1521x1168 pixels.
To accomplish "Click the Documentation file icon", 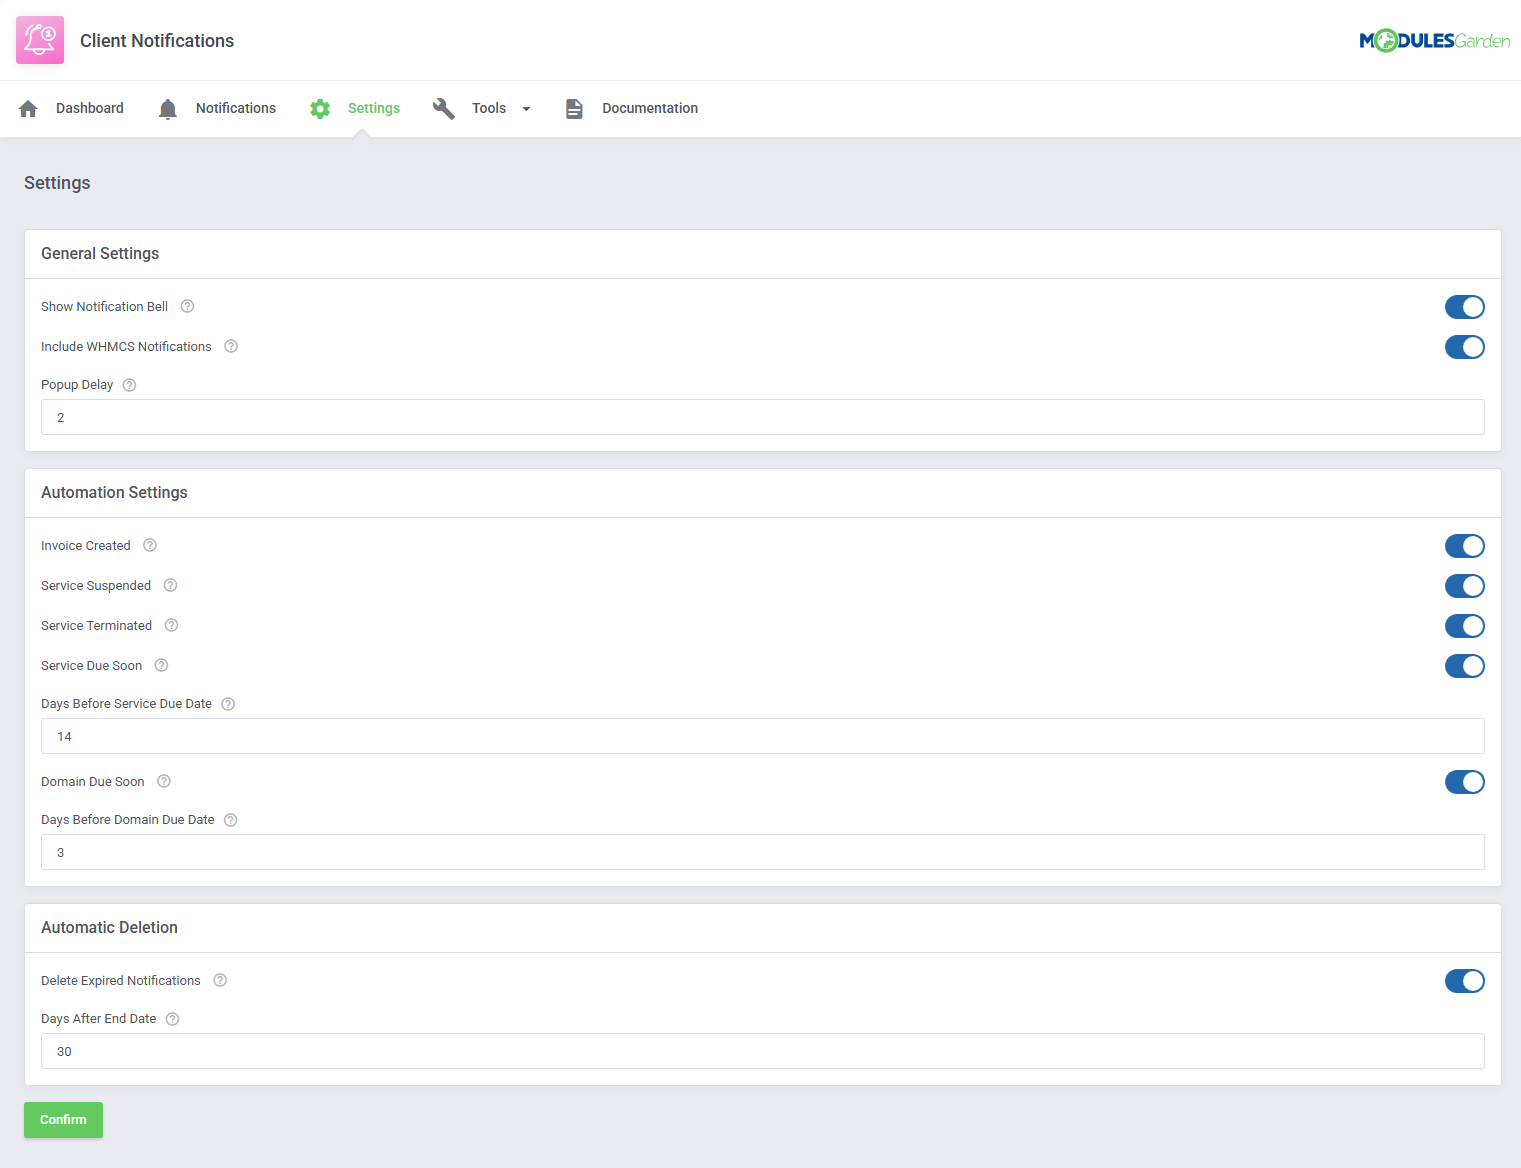I will click(574, 109).
